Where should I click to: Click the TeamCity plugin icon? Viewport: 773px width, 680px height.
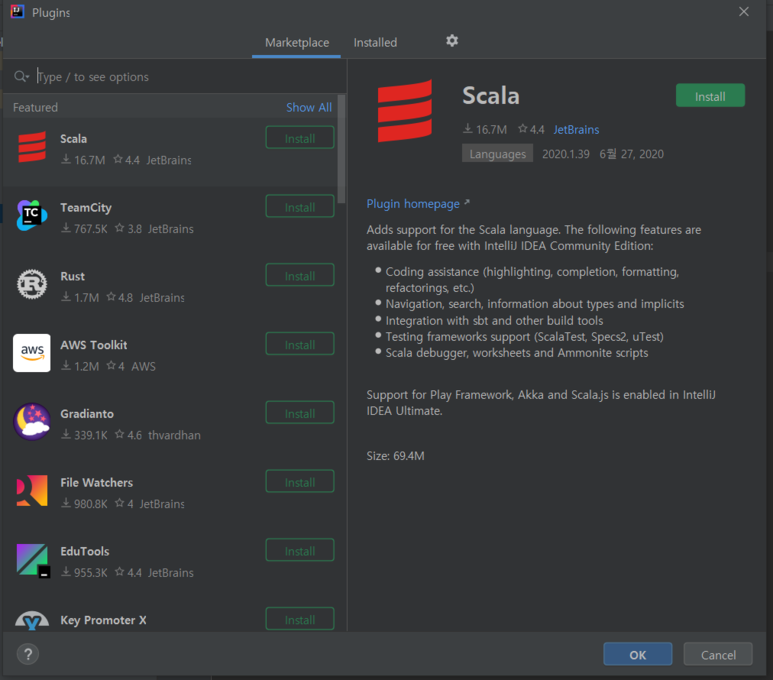coord(32,215)
